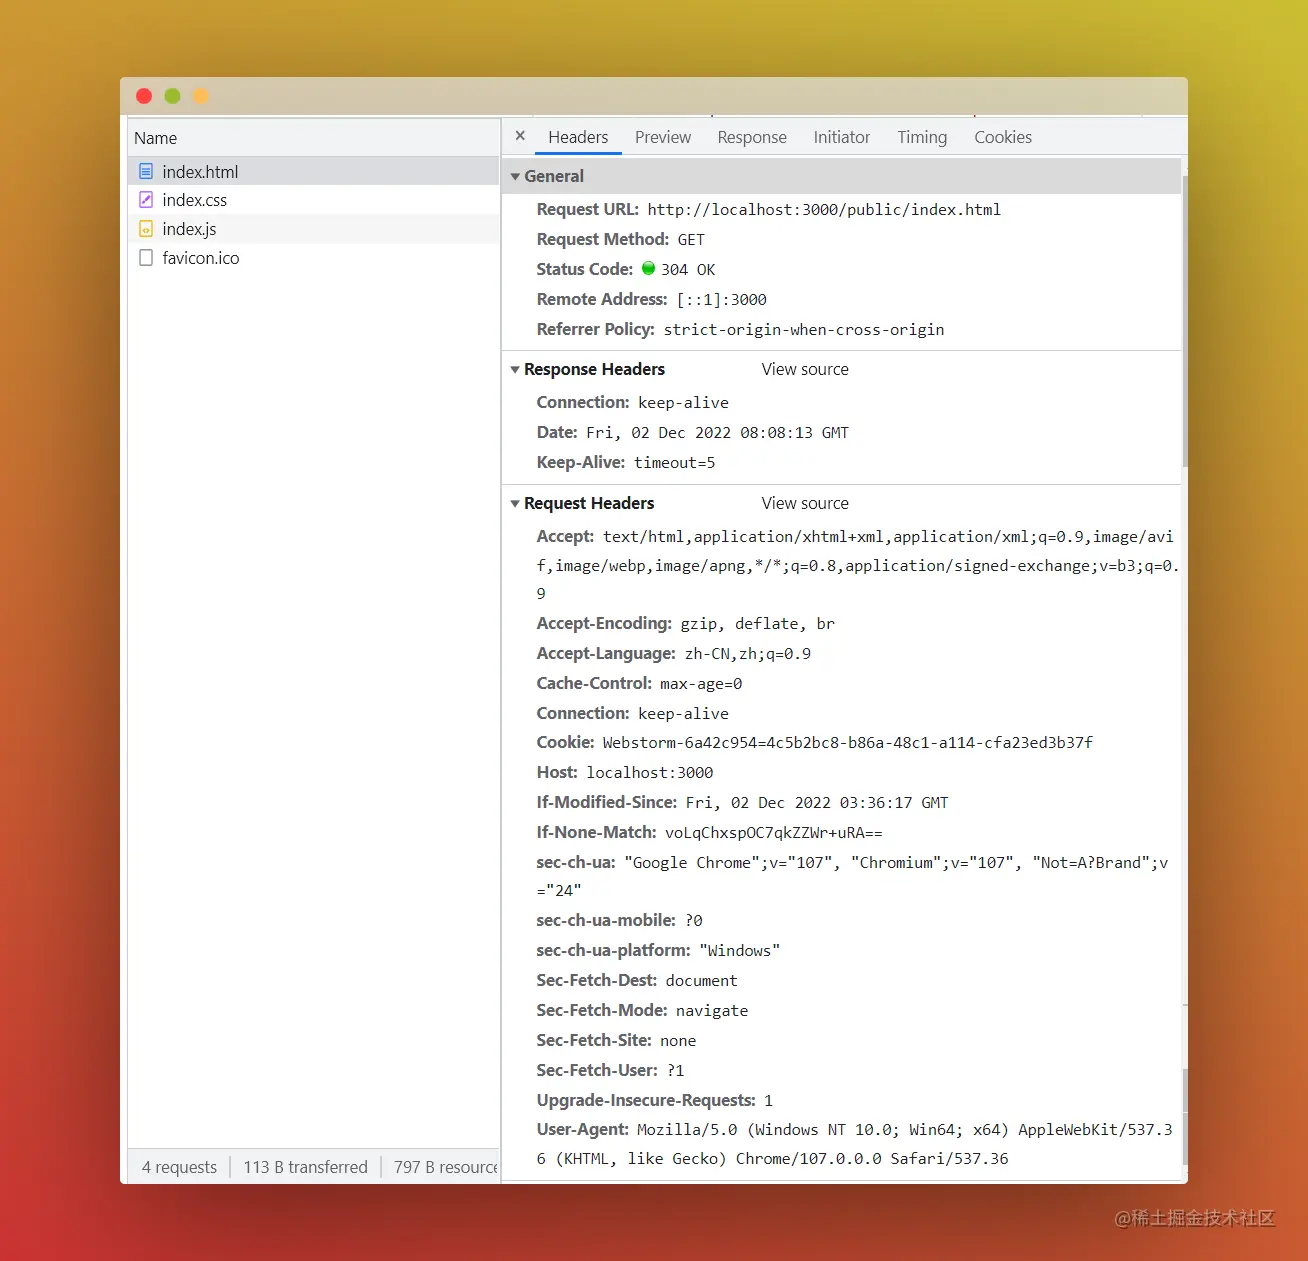Click the Sec-Fetch-Mode navigate value
This screenshot has height=1261, width=1308.
coord(712,1010)
